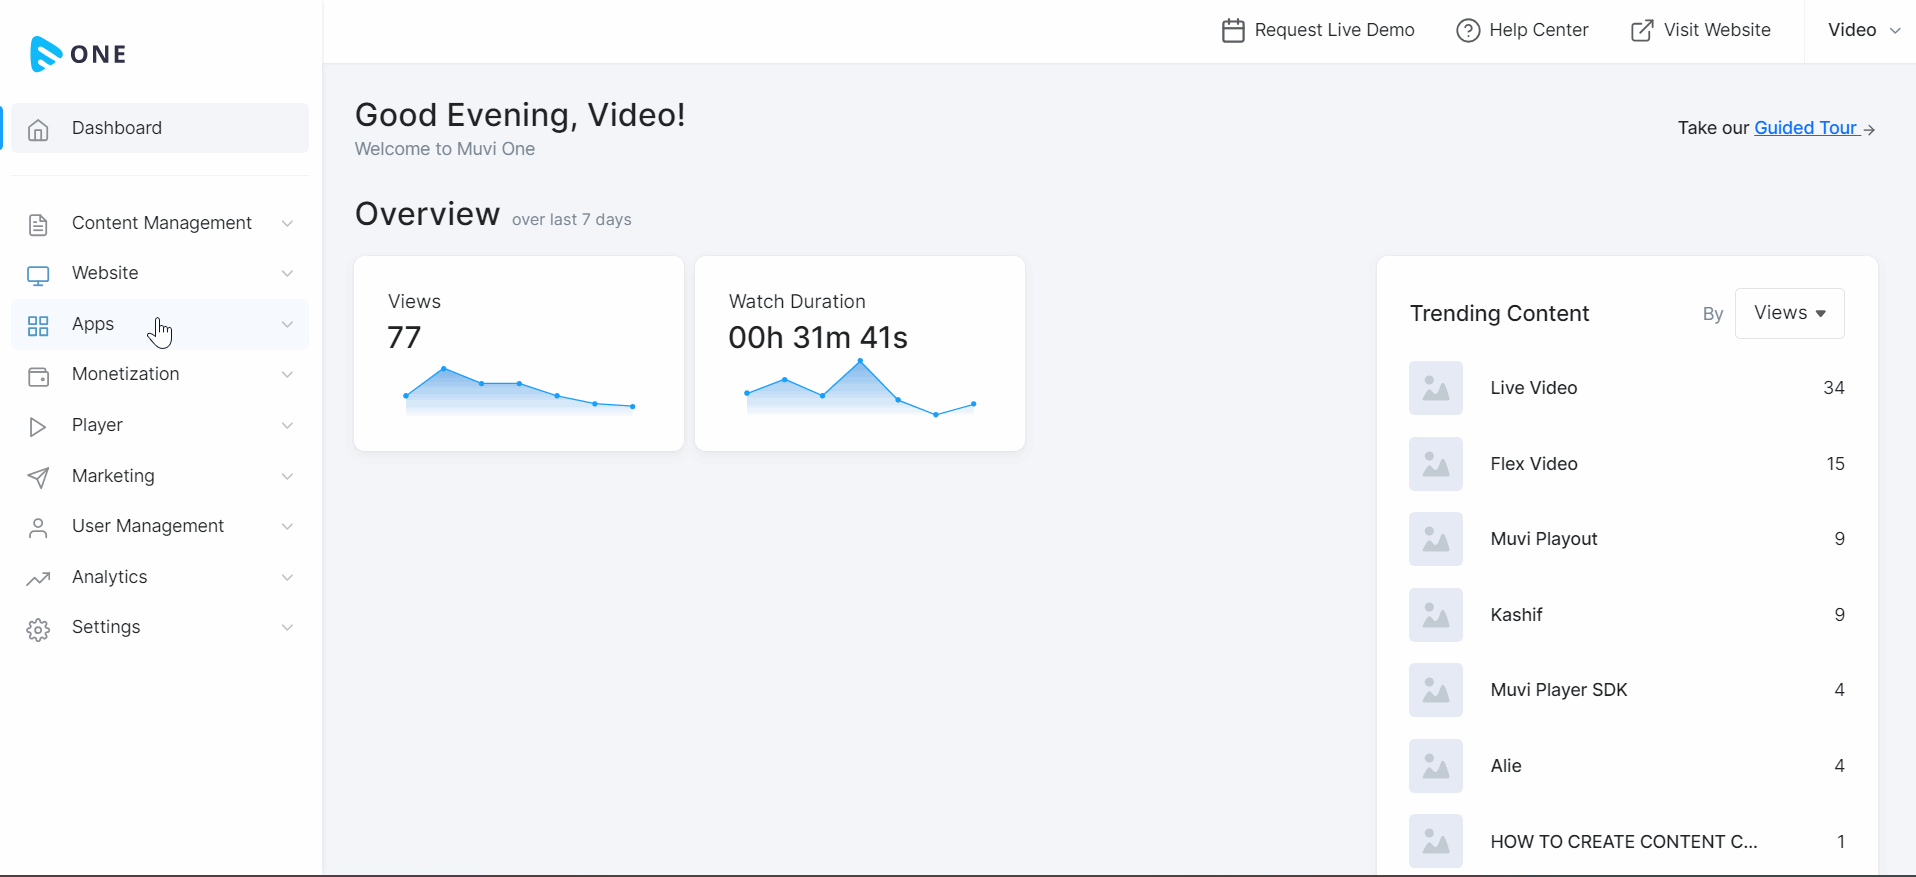
Task: Click the Monetization wallet icon
Action: click(x=38, y=376)
